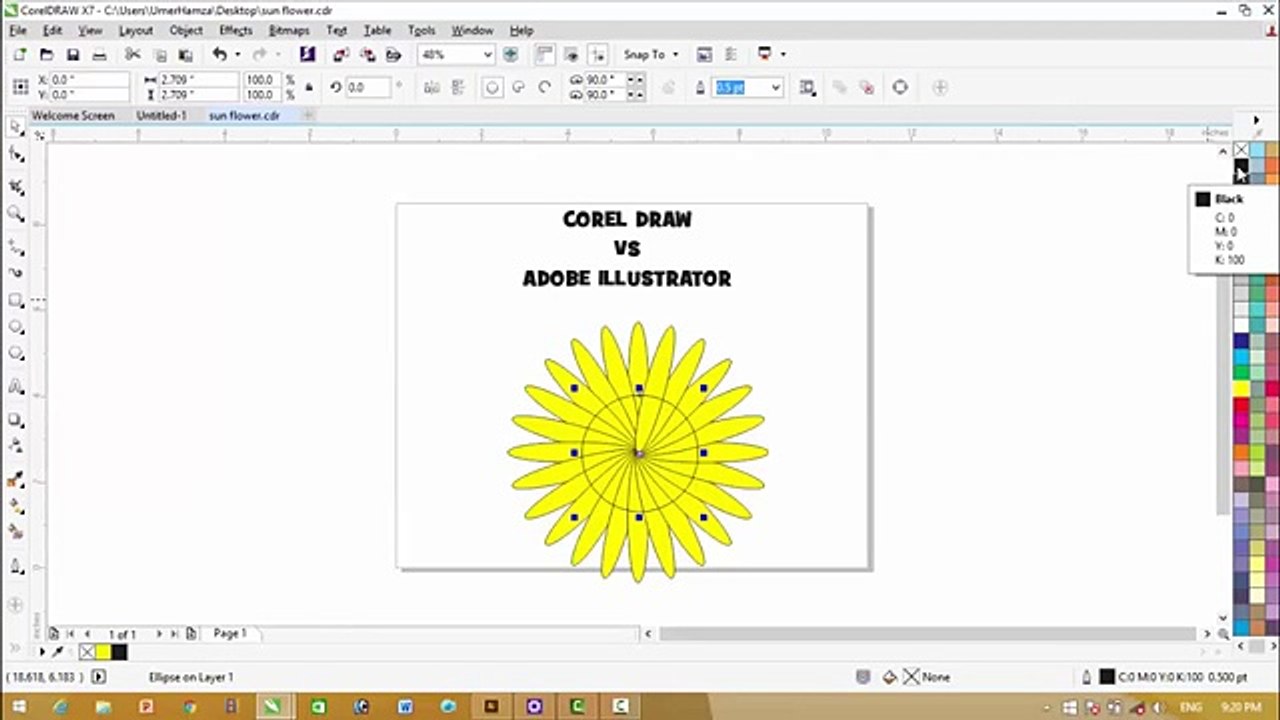The width and height of the screenshot is (1280, 720).
Task: Switch to the Welcome Screen tab
Action: [73, 116]
